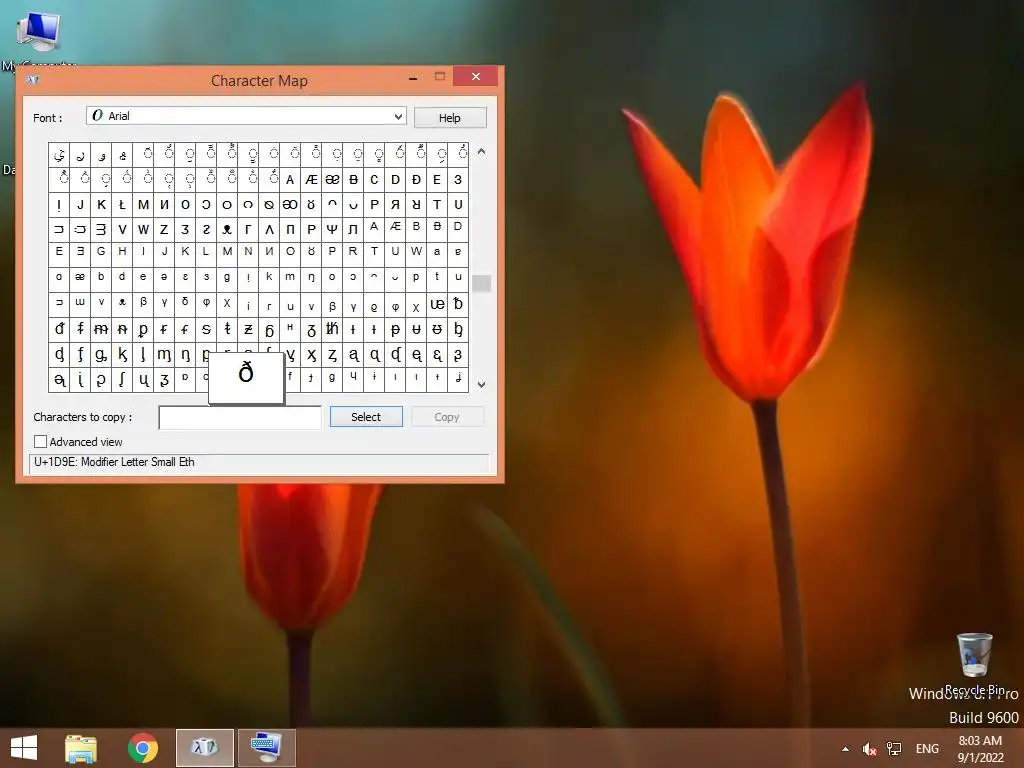Close the Character Map window

[475, 76]
